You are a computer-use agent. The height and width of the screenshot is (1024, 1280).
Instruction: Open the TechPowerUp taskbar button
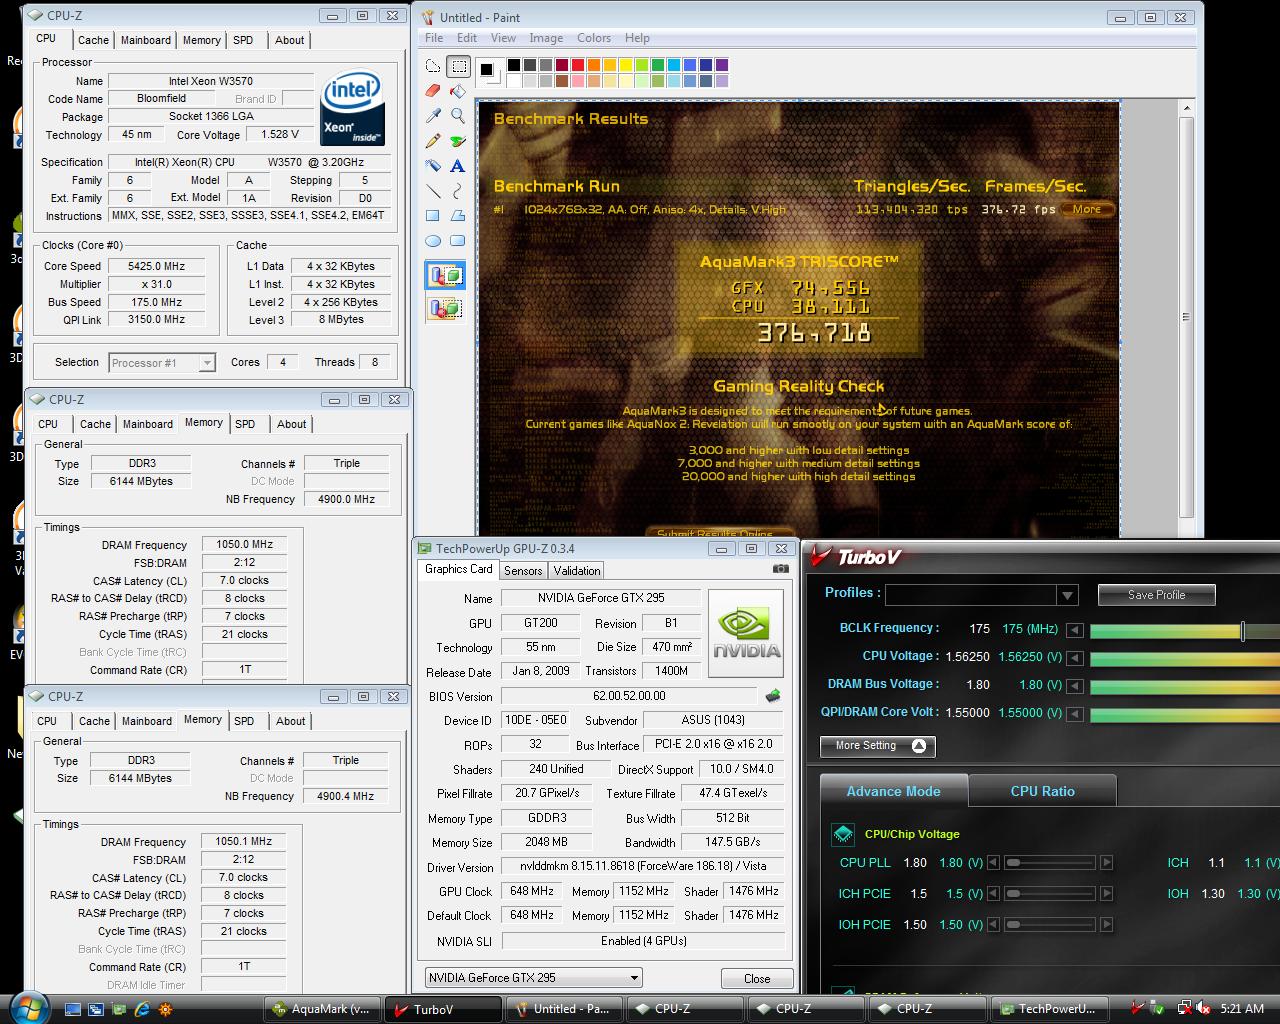point(1049,1009)
